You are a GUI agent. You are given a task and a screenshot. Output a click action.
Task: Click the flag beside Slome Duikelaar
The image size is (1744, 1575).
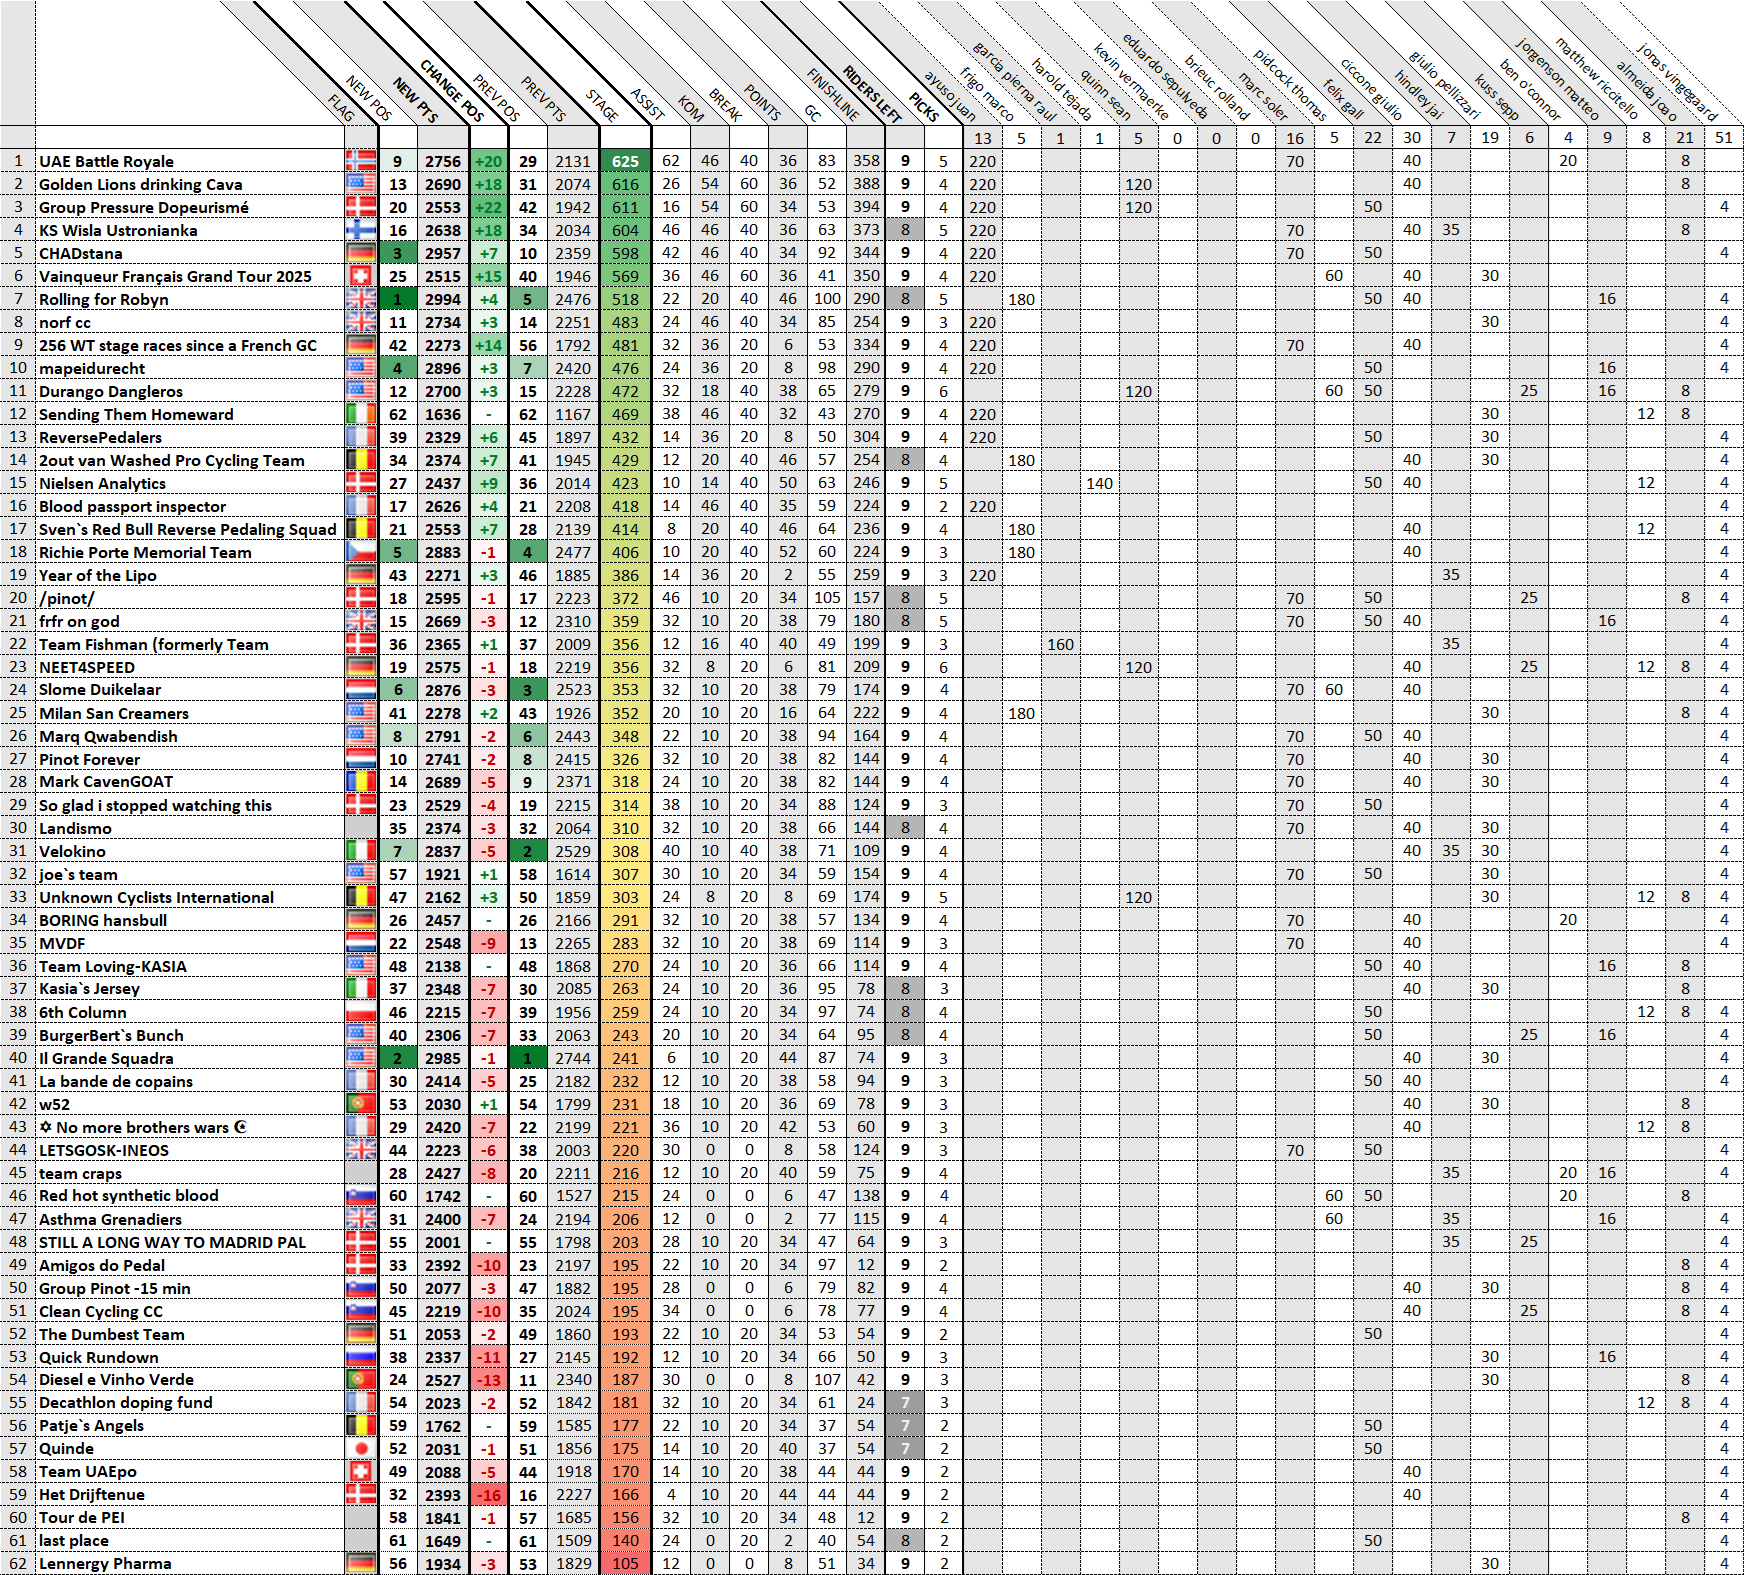[361, 690]
